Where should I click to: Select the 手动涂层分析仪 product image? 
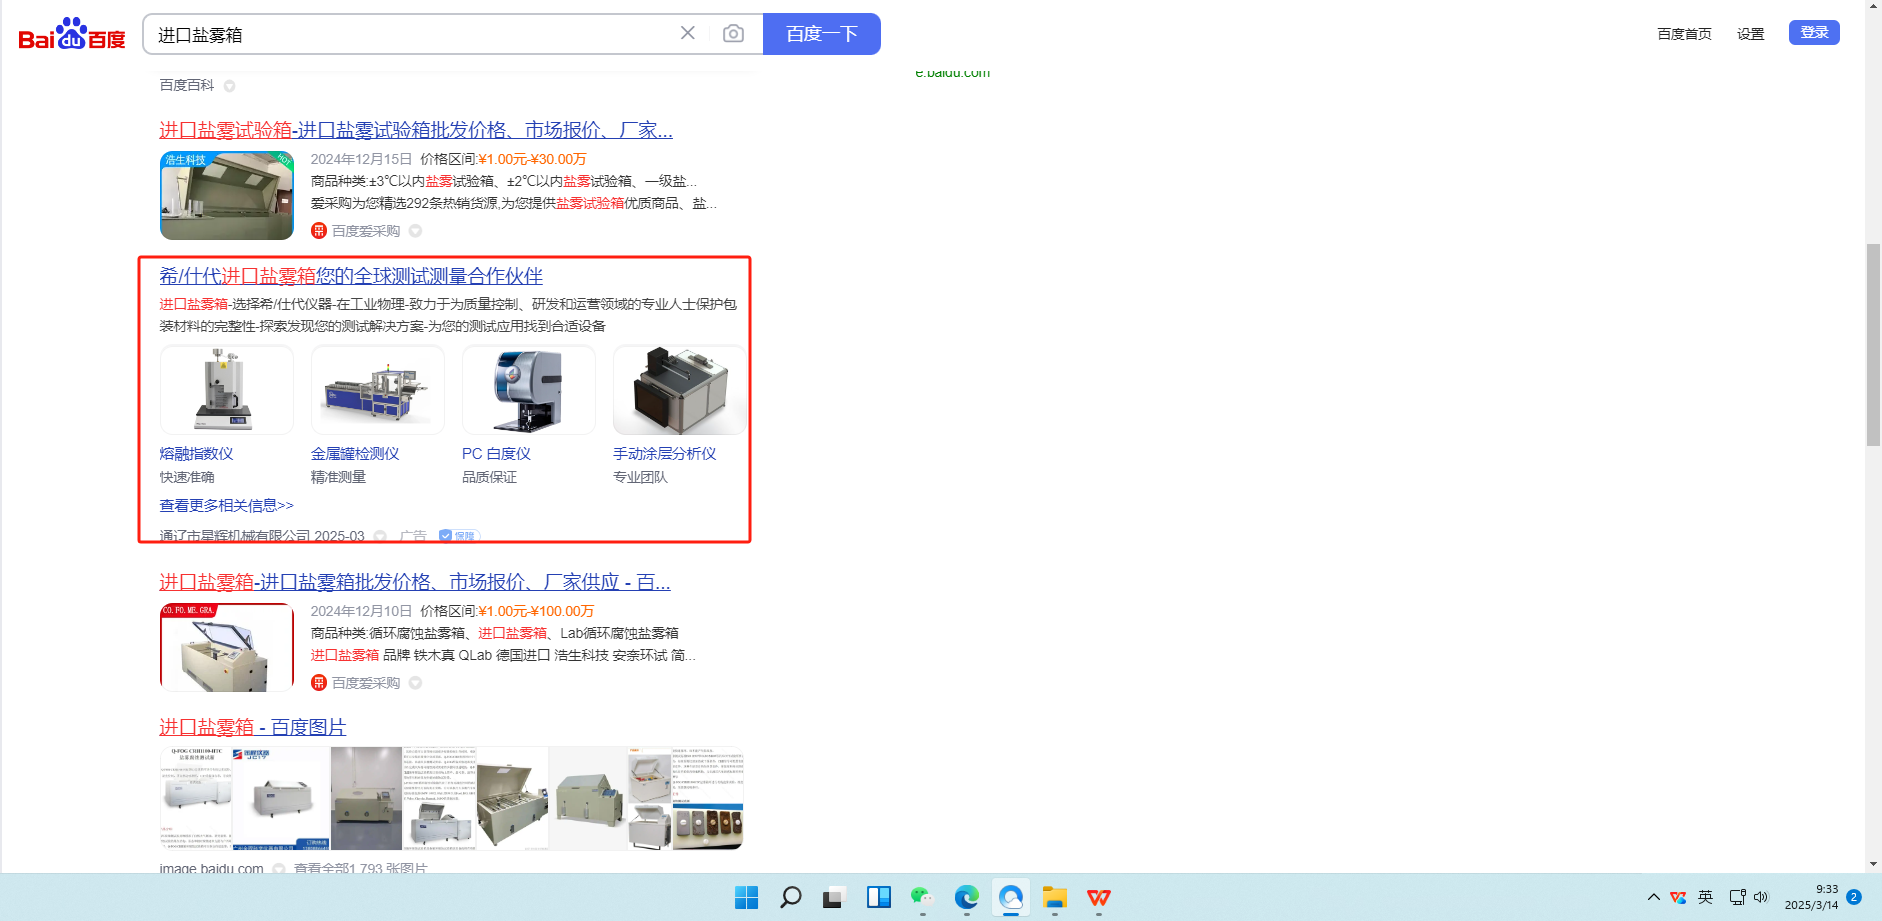pyautogui.click(x=680, y=390)
